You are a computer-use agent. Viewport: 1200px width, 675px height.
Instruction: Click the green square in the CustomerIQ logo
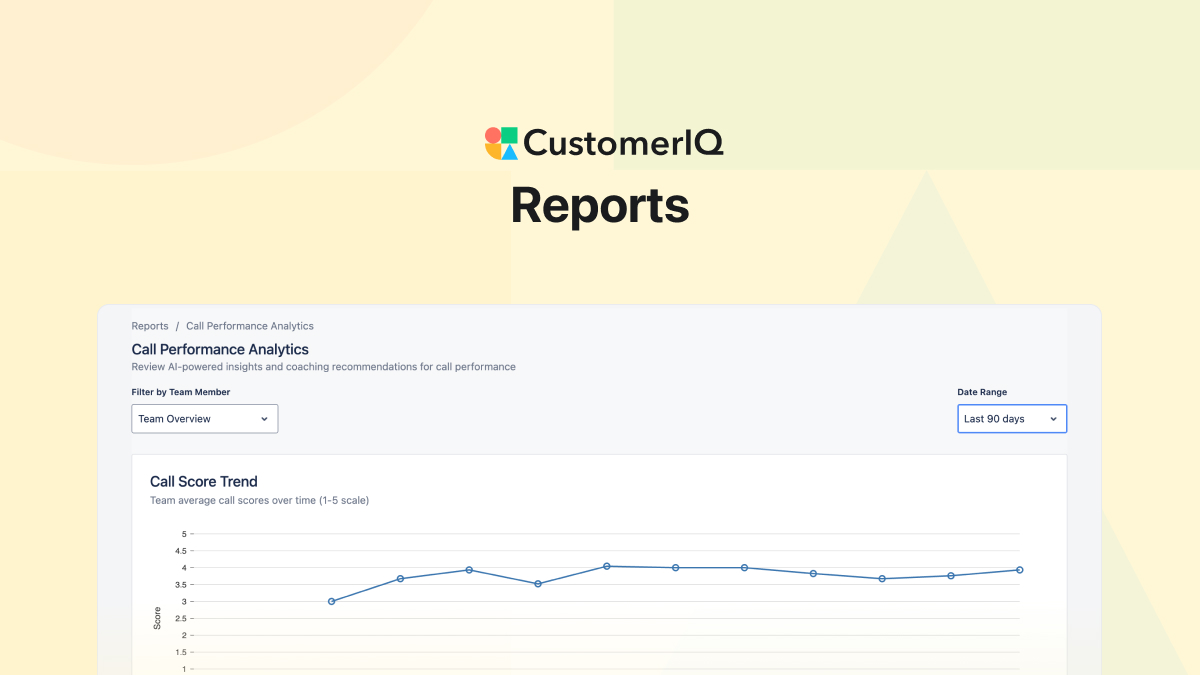pos(510,135)
